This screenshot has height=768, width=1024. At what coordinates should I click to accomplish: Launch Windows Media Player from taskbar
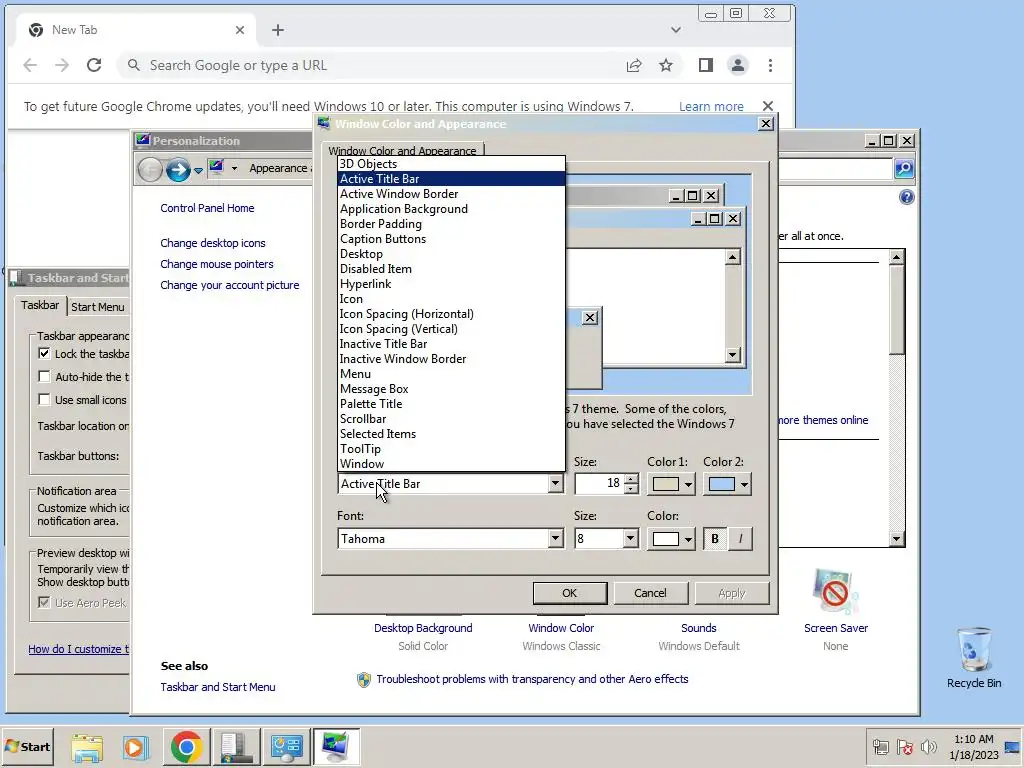[136, 746]
